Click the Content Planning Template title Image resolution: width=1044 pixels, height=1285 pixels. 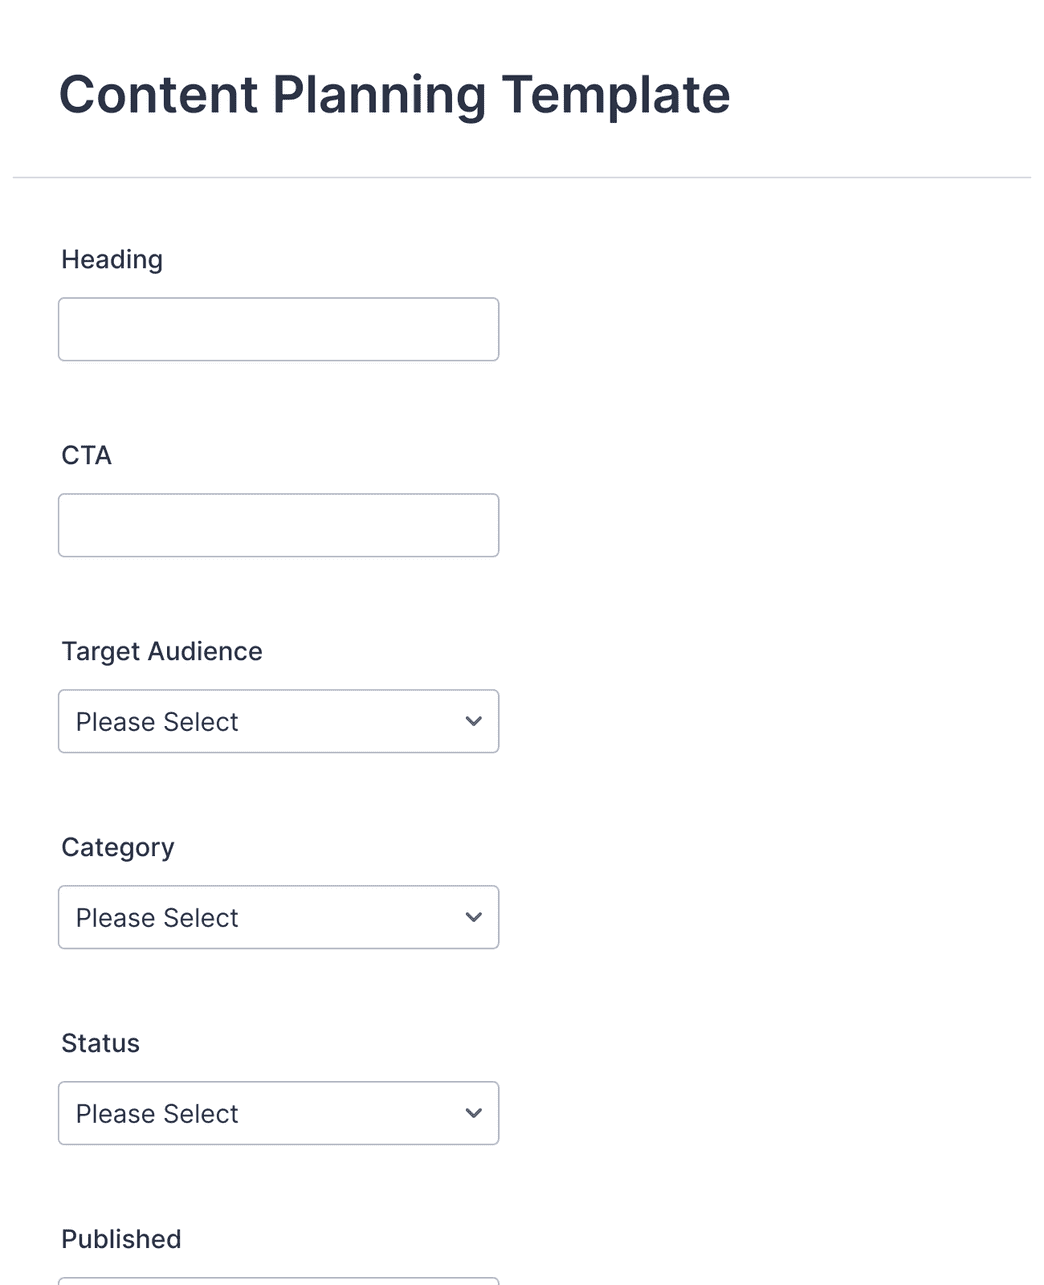(395, 94)
